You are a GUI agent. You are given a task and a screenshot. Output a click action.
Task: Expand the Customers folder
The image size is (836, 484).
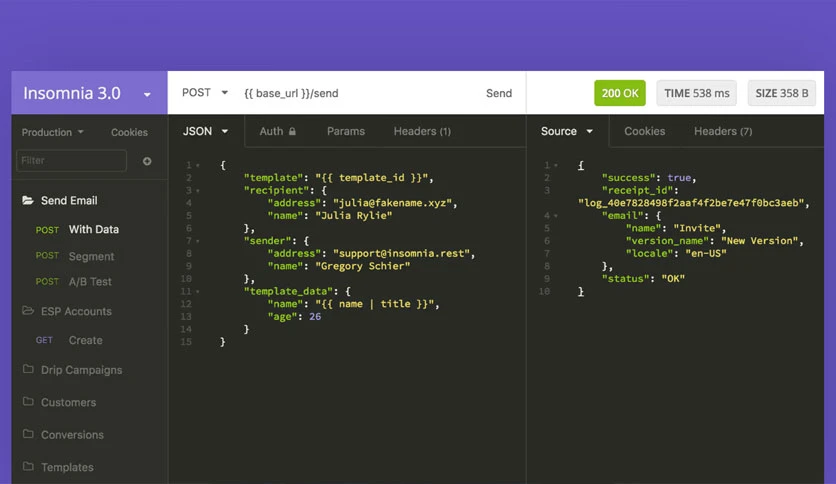pos(68,402)
